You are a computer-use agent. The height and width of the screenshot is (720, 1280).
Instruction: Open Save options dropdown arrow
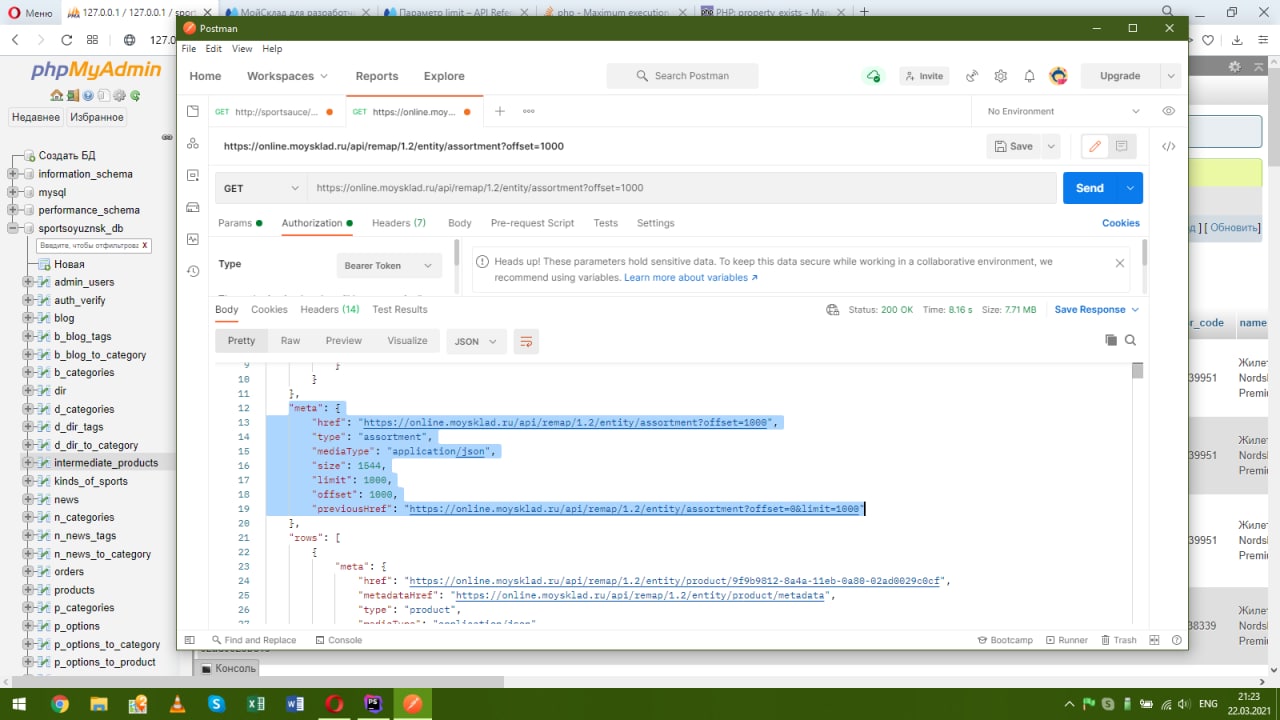tap(1051, 146)
